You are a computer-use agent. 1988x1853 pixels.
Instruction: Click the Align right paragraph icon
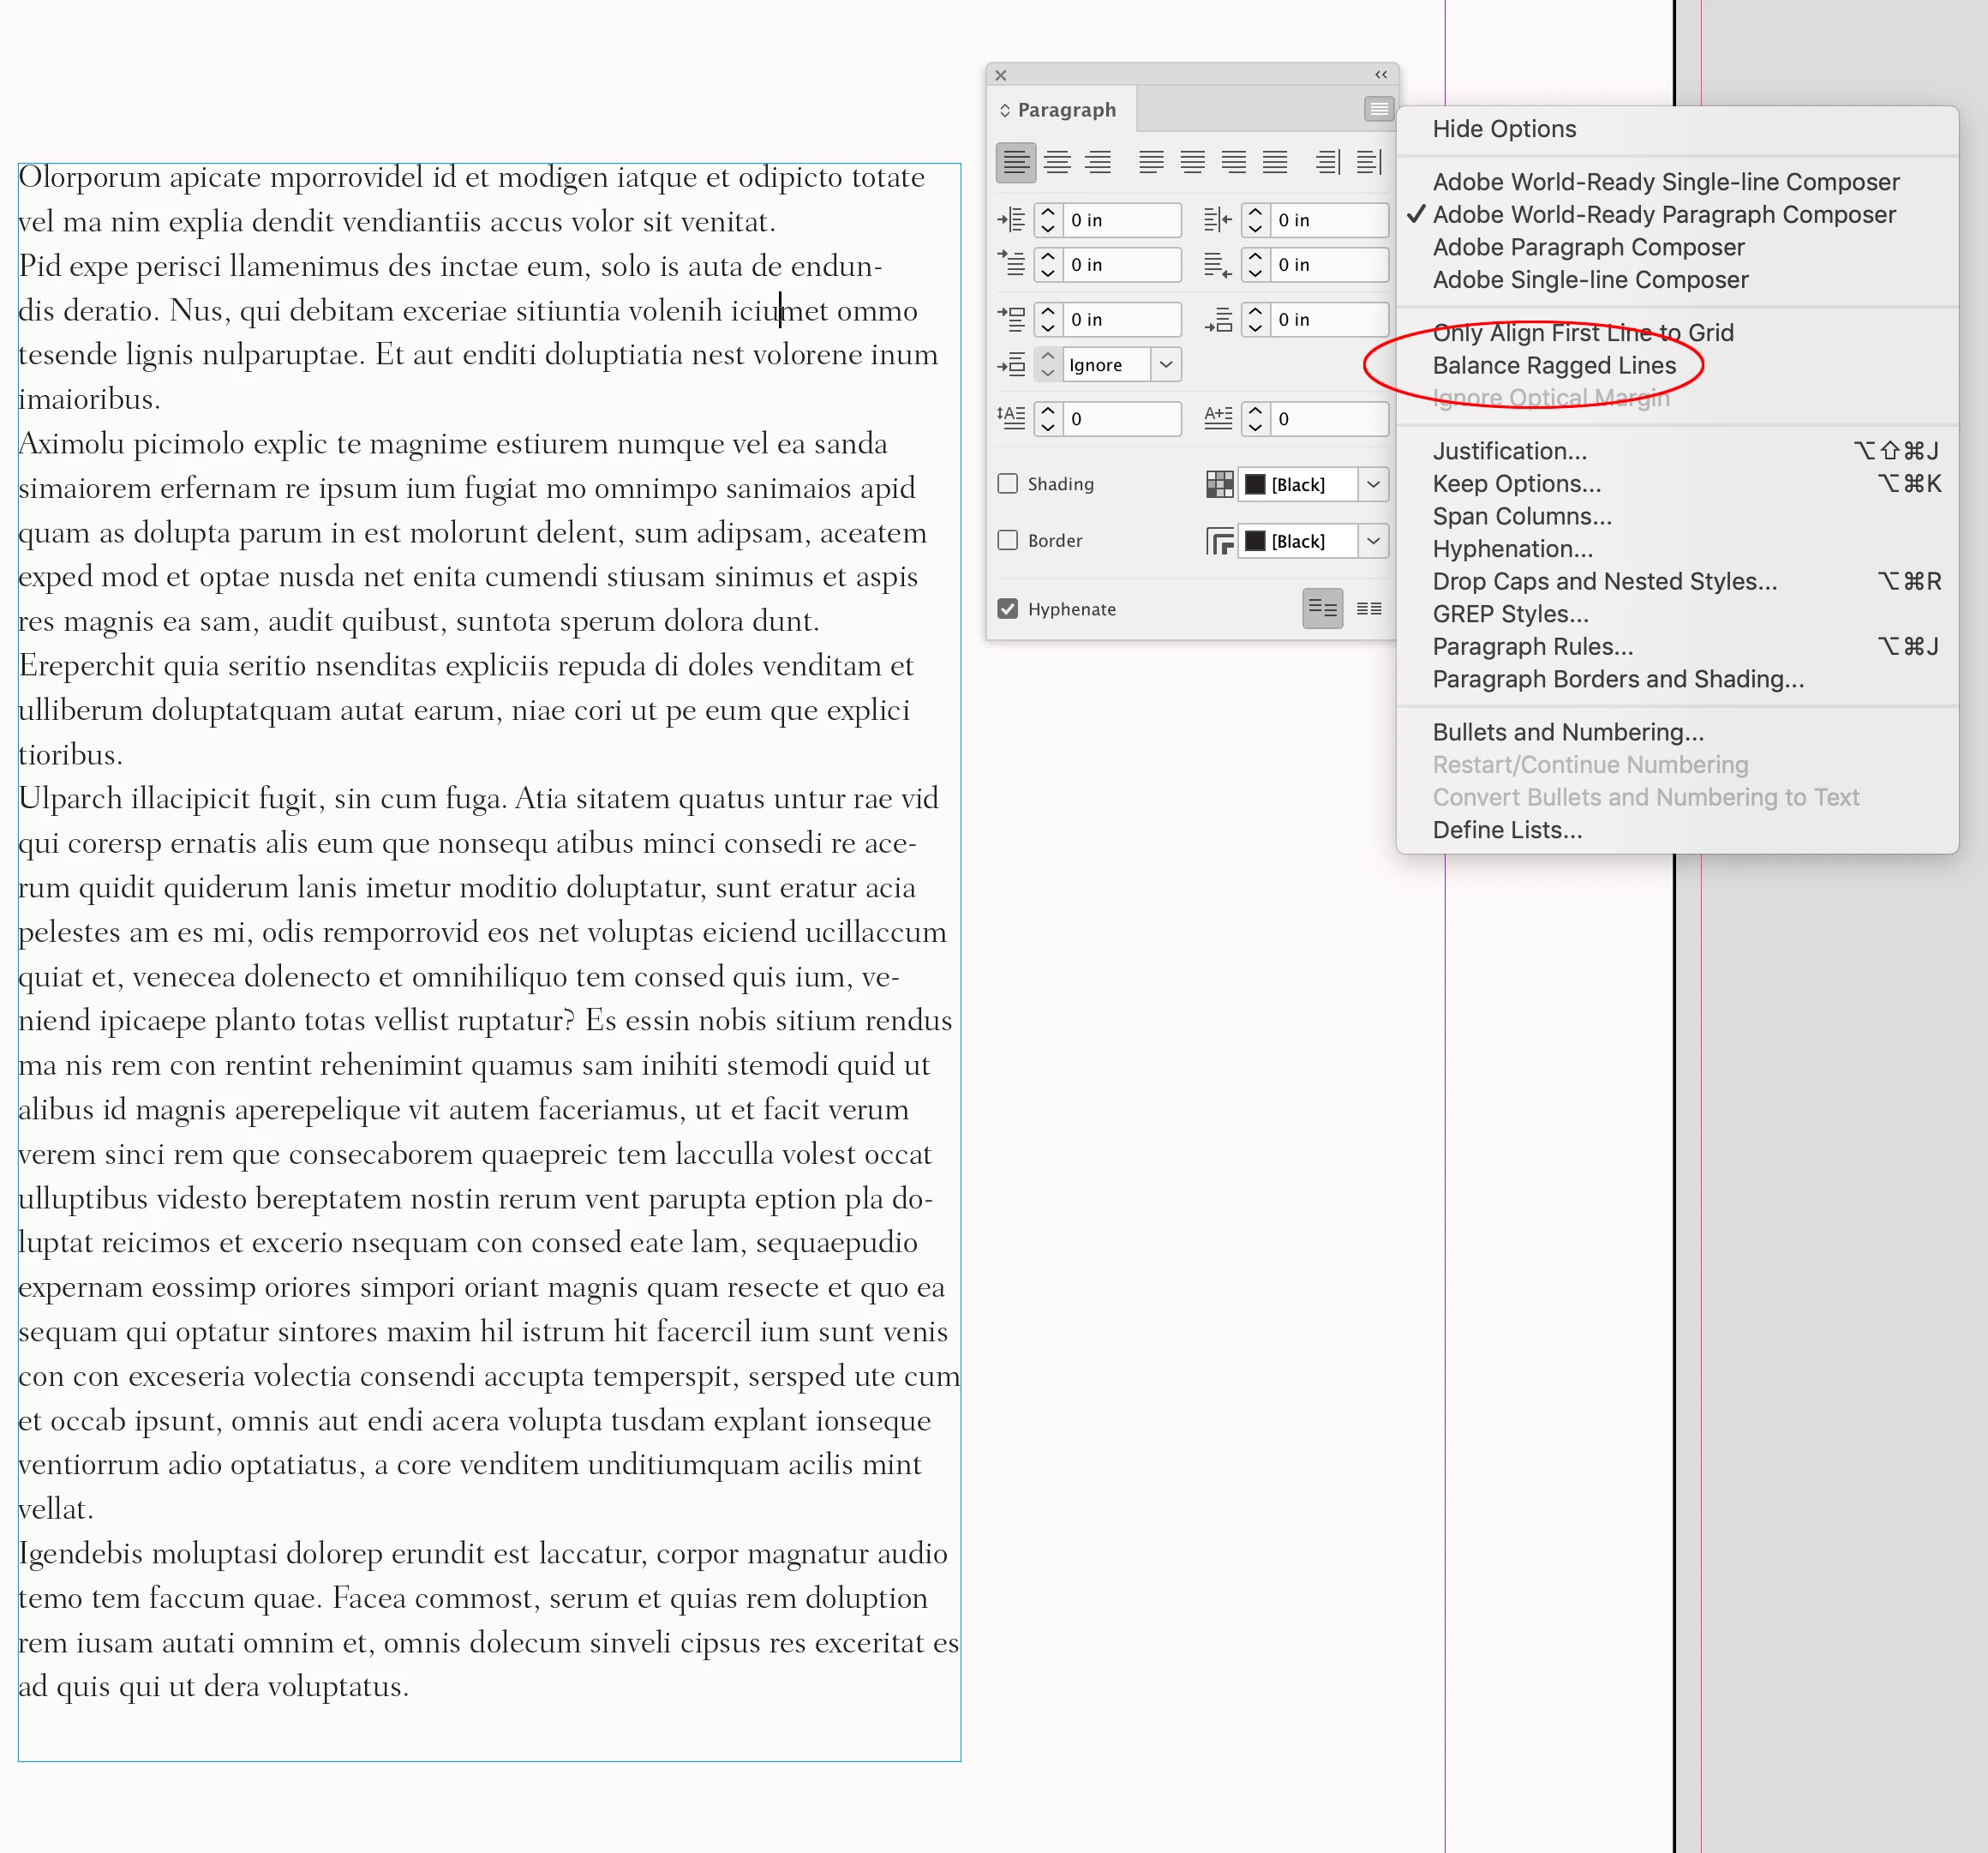click(1098, 162)
